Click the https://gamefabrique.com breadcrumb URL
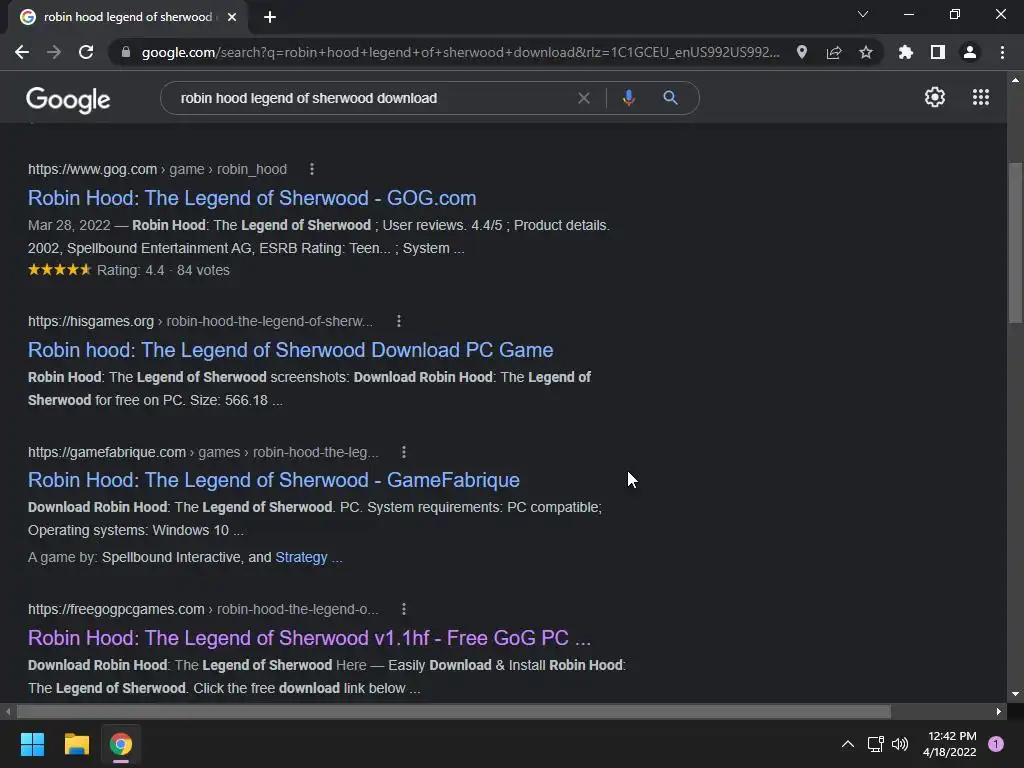 point(106,452)
